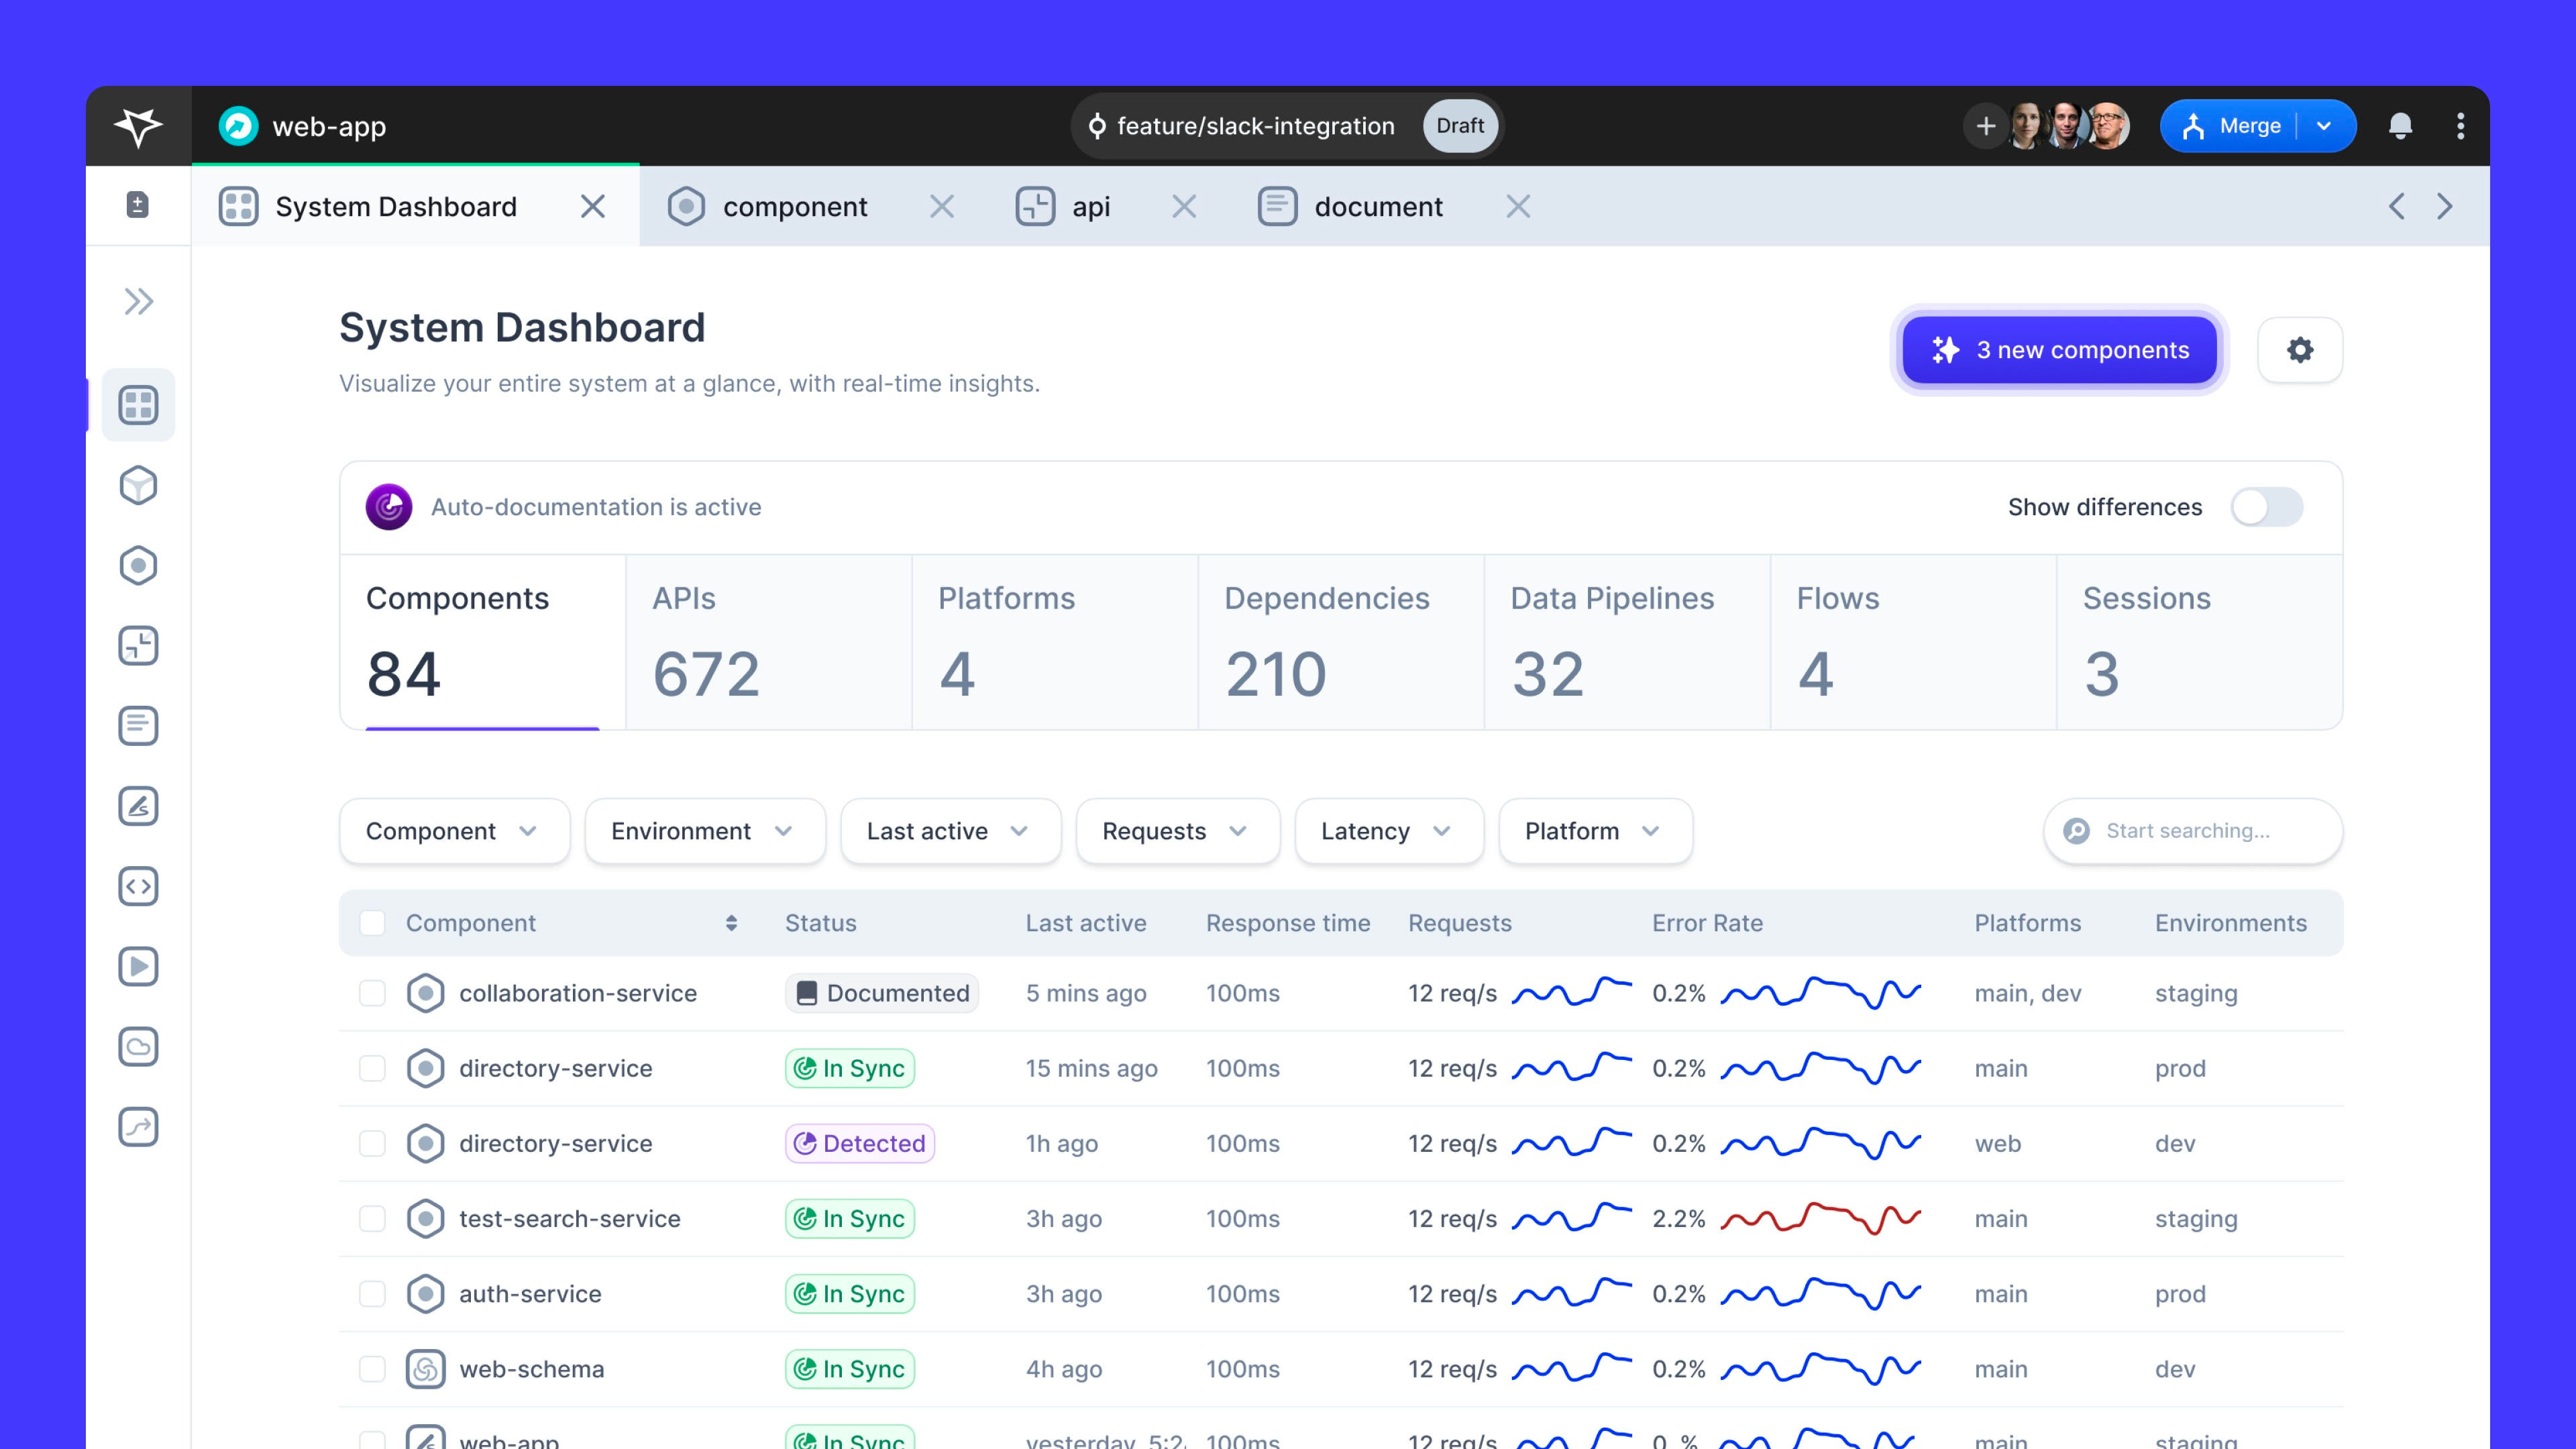Check the test-search-service row checkbox
The image size is (2576, 1449).
coord(372,1218)
